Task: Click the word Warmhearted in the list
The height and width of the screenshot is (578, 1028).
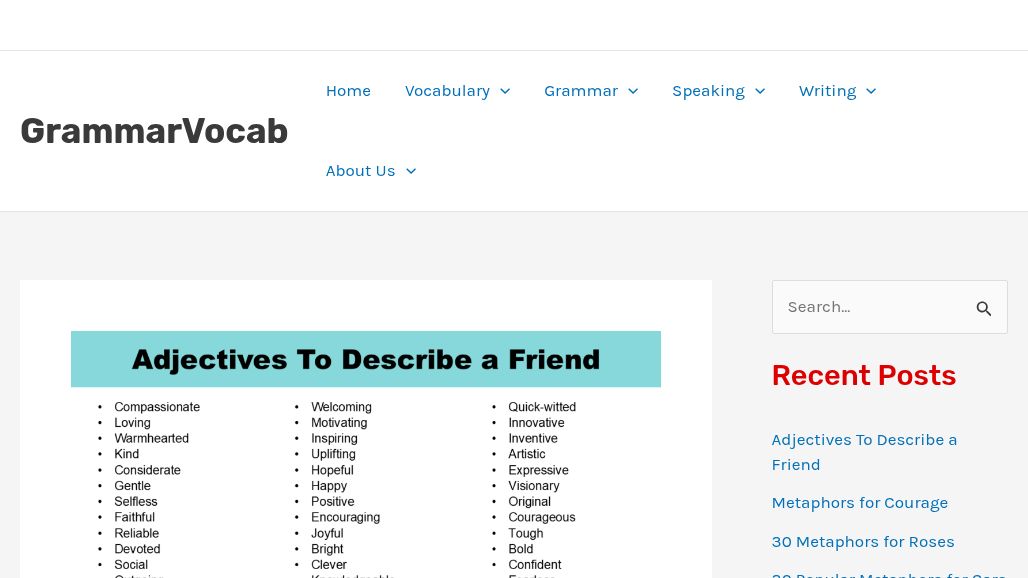Action: click(151, 438)
